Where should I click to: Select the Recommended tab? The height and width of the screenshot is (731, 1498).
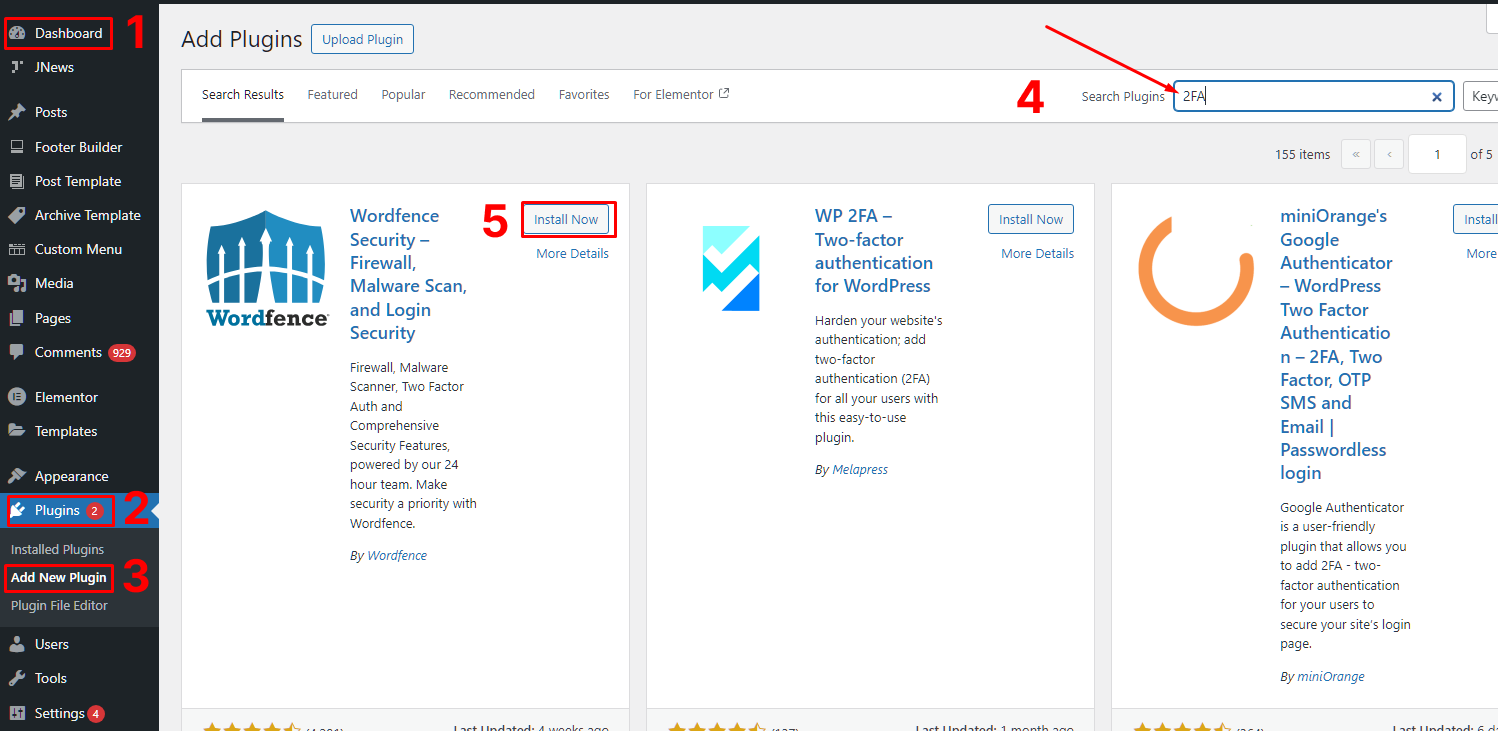click(x=491, y=94)
